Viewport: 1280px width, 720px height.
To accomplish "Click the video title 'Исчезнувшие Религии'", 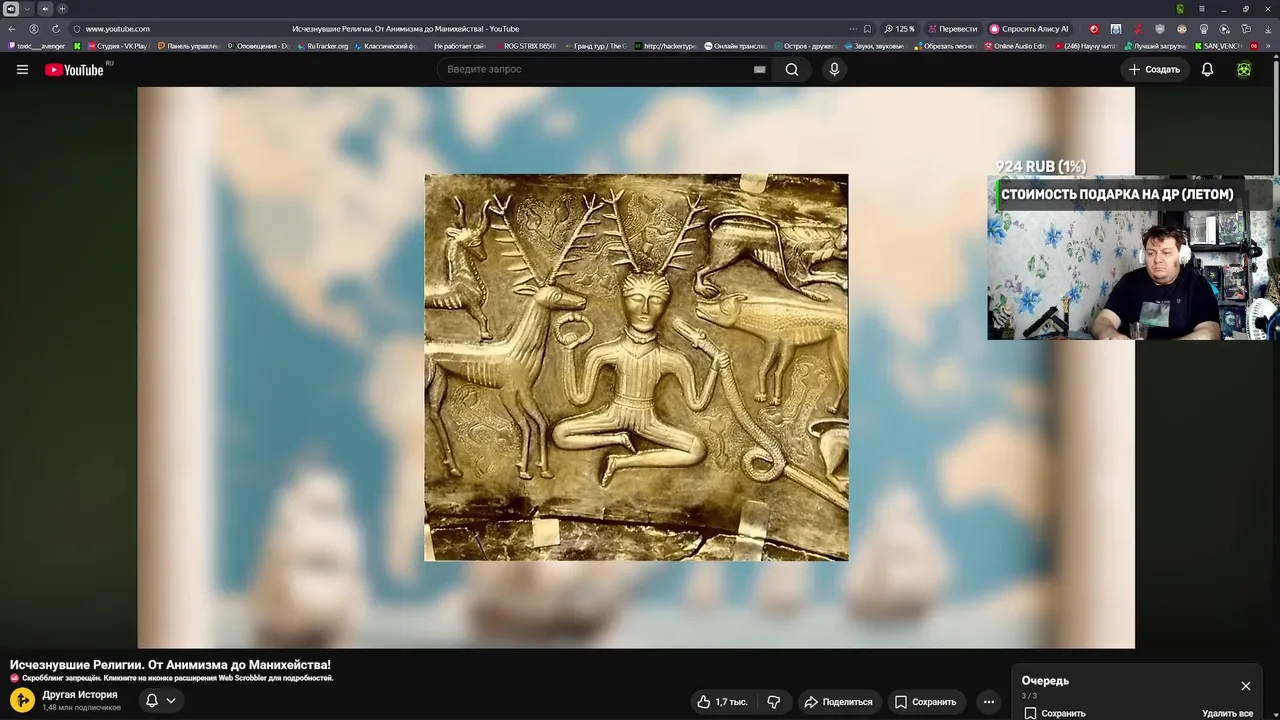I will (x=170, y=665).
